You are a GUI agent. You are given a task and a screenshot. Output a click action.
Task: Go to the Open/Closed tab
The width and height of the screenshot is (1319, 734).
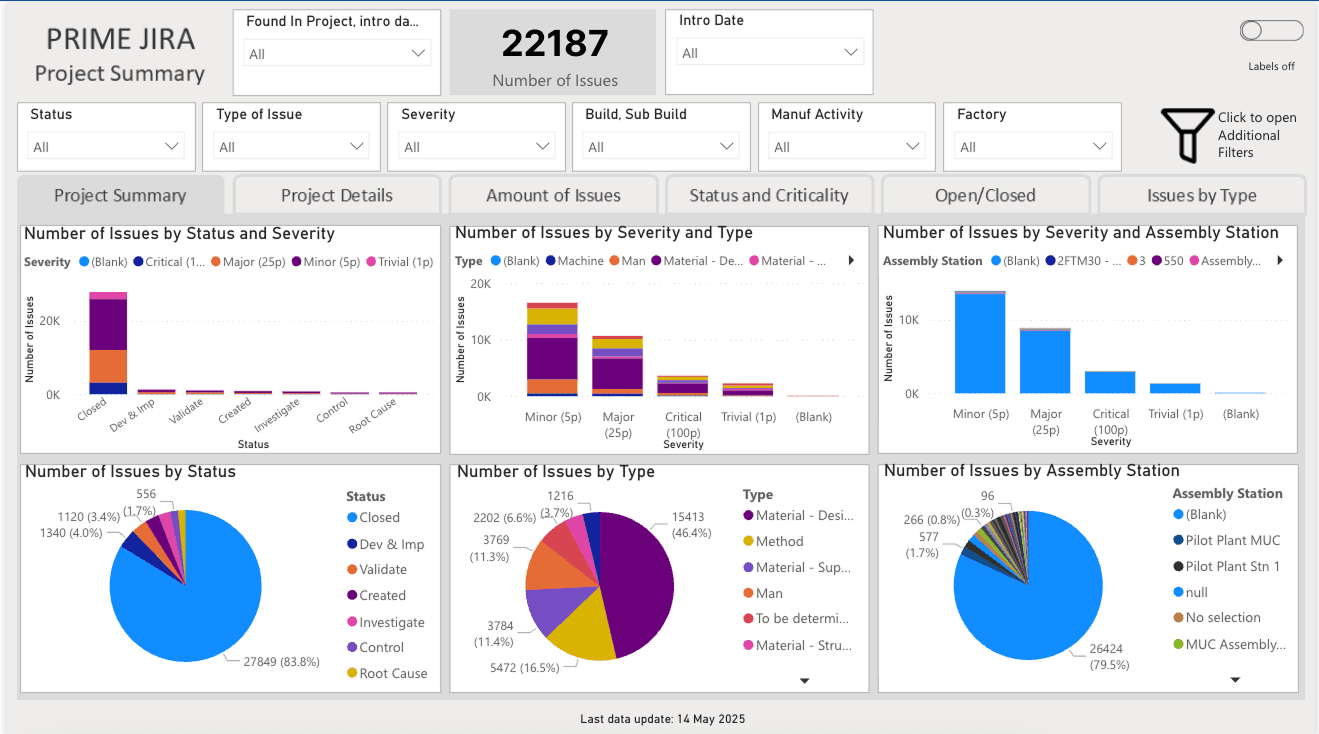(985, 195)
